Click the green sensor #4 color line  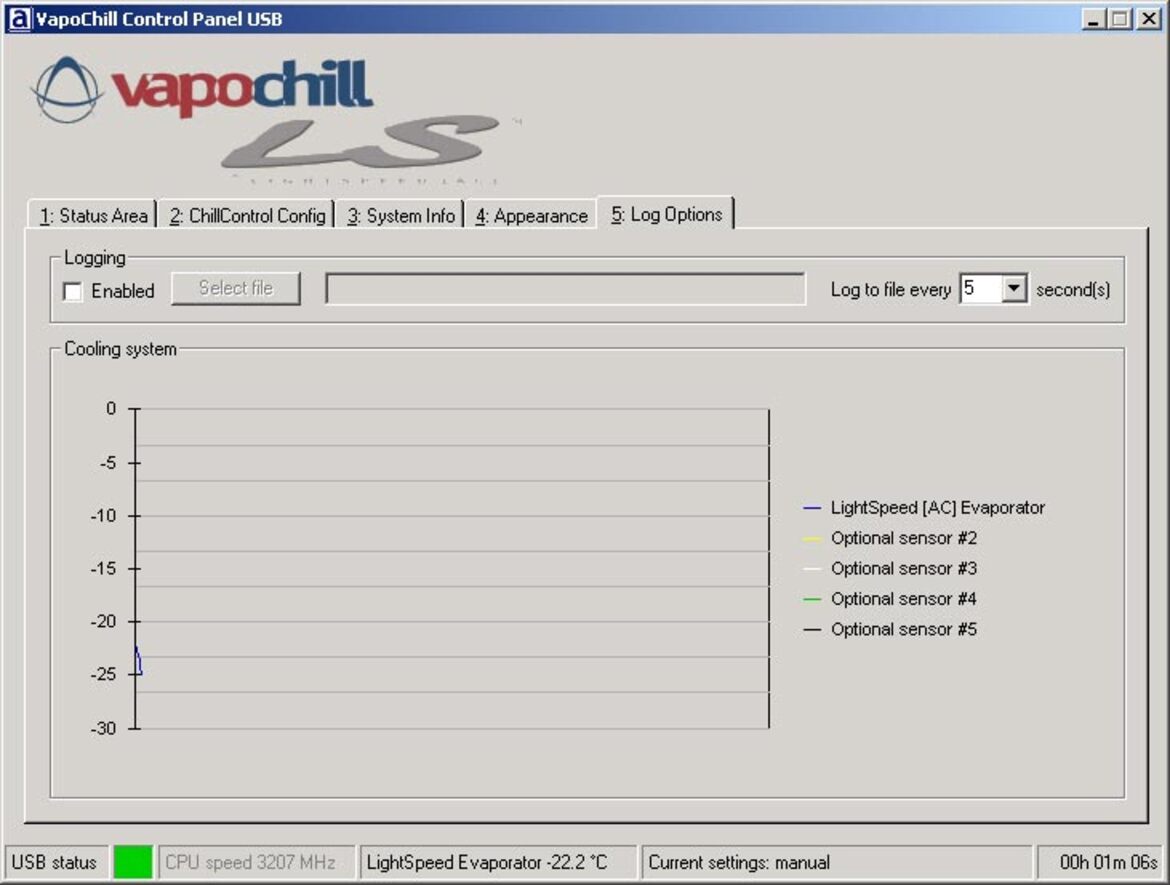[x=812, y=599]
